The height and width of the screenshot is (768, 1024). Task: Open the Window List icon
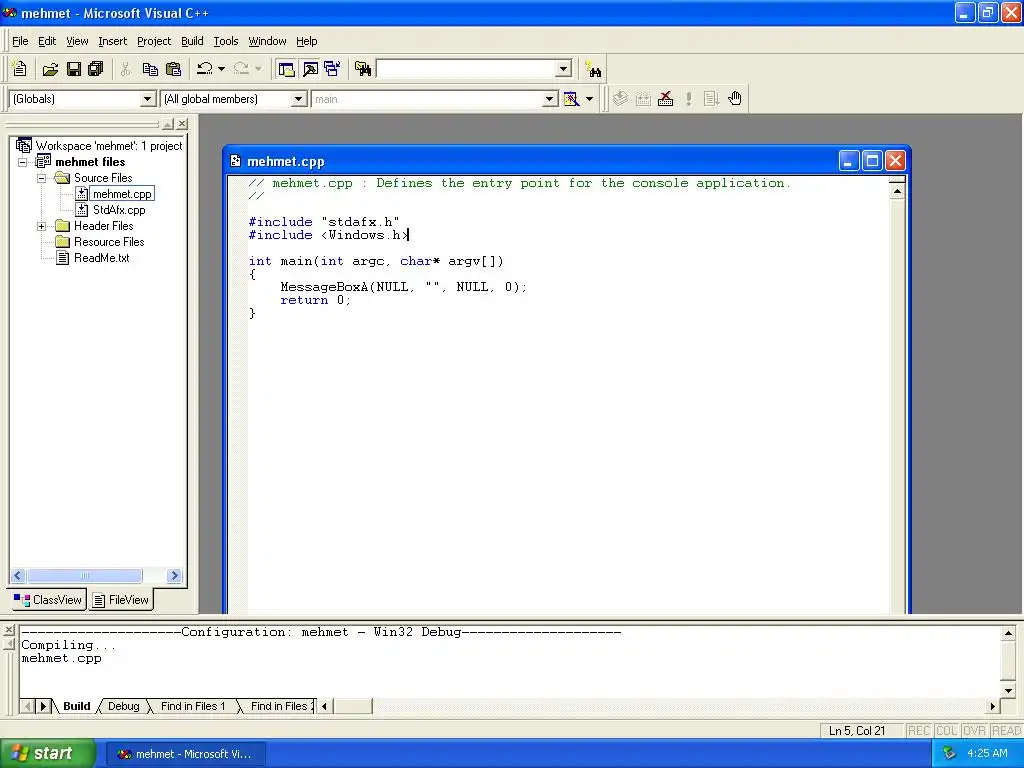tap(332, 69)
